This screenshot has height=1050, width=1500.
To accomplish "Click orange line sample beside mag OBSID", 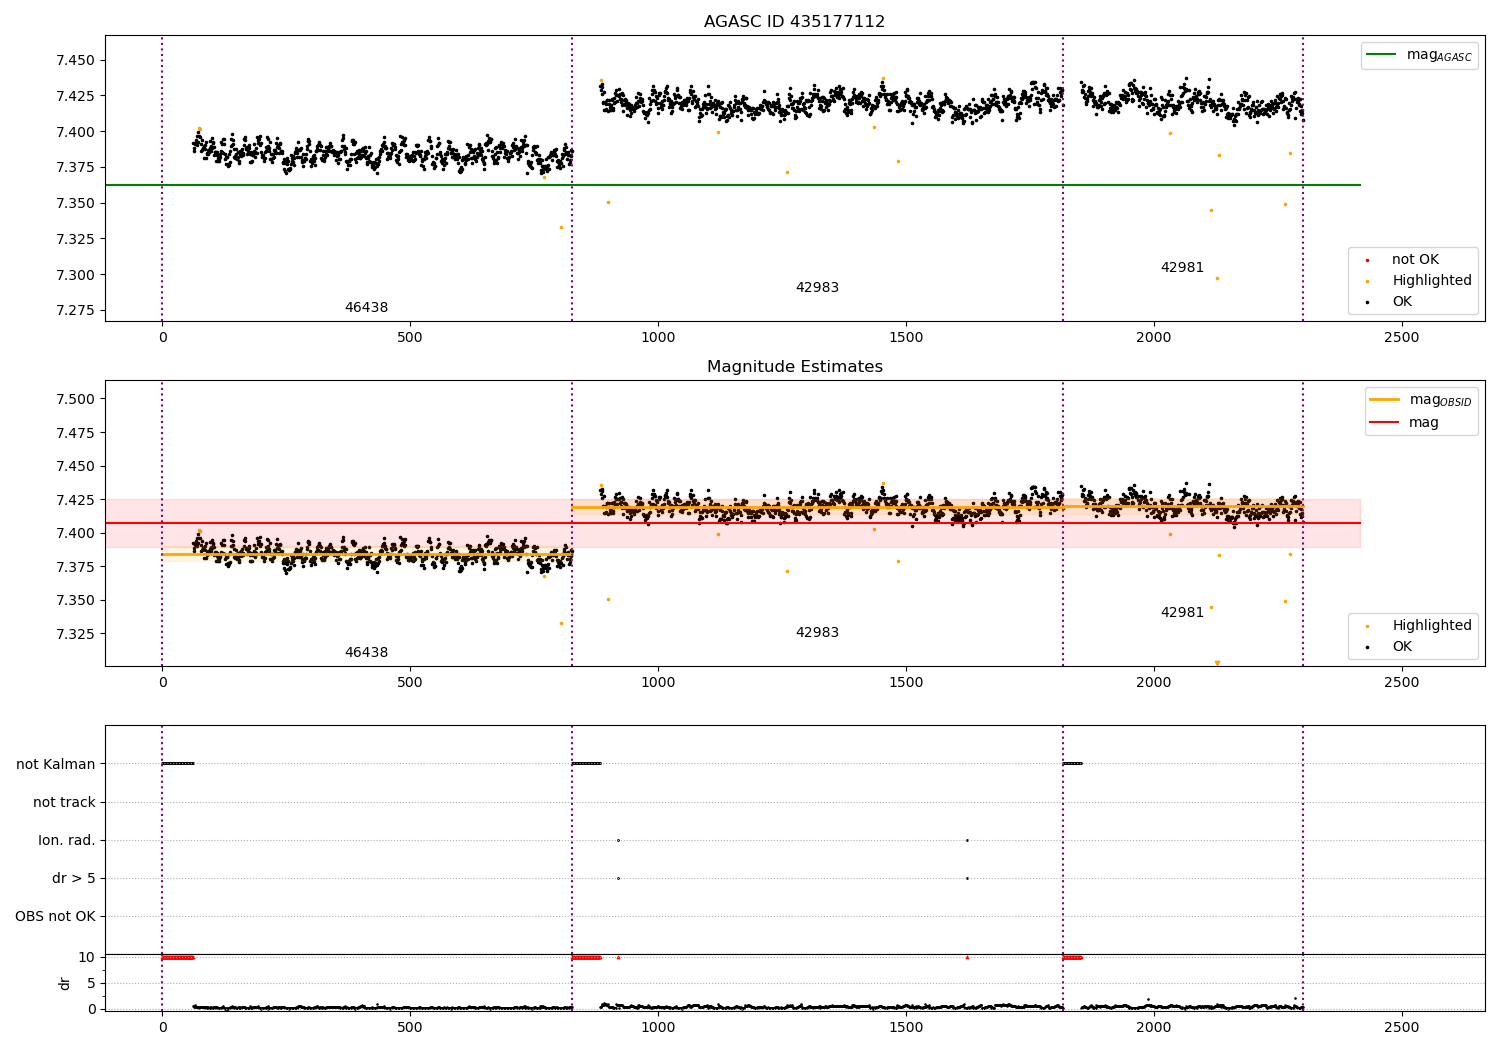I will click(x=1385, y=400).
